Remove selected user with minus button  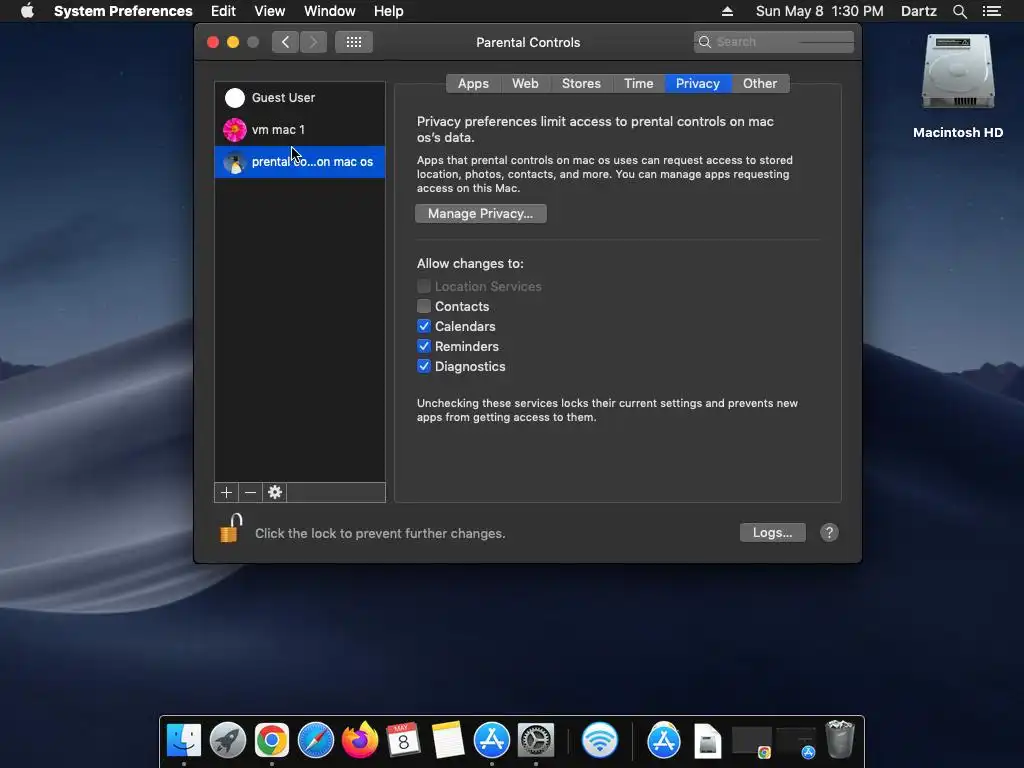point(250,492)
